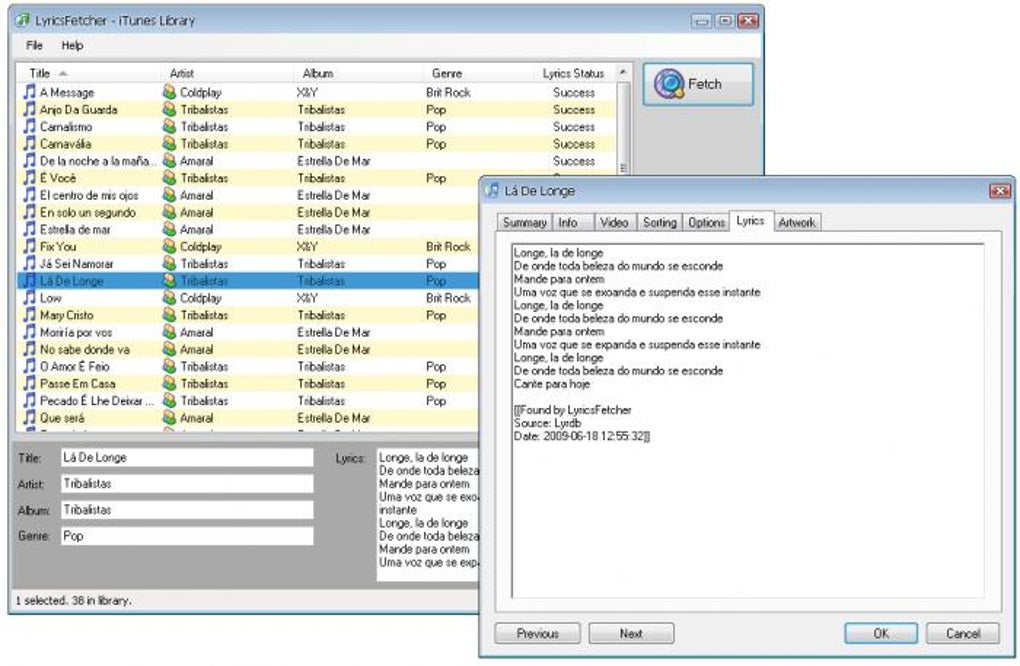Click the music note icon beside En solo un segundo

point(29,212)
